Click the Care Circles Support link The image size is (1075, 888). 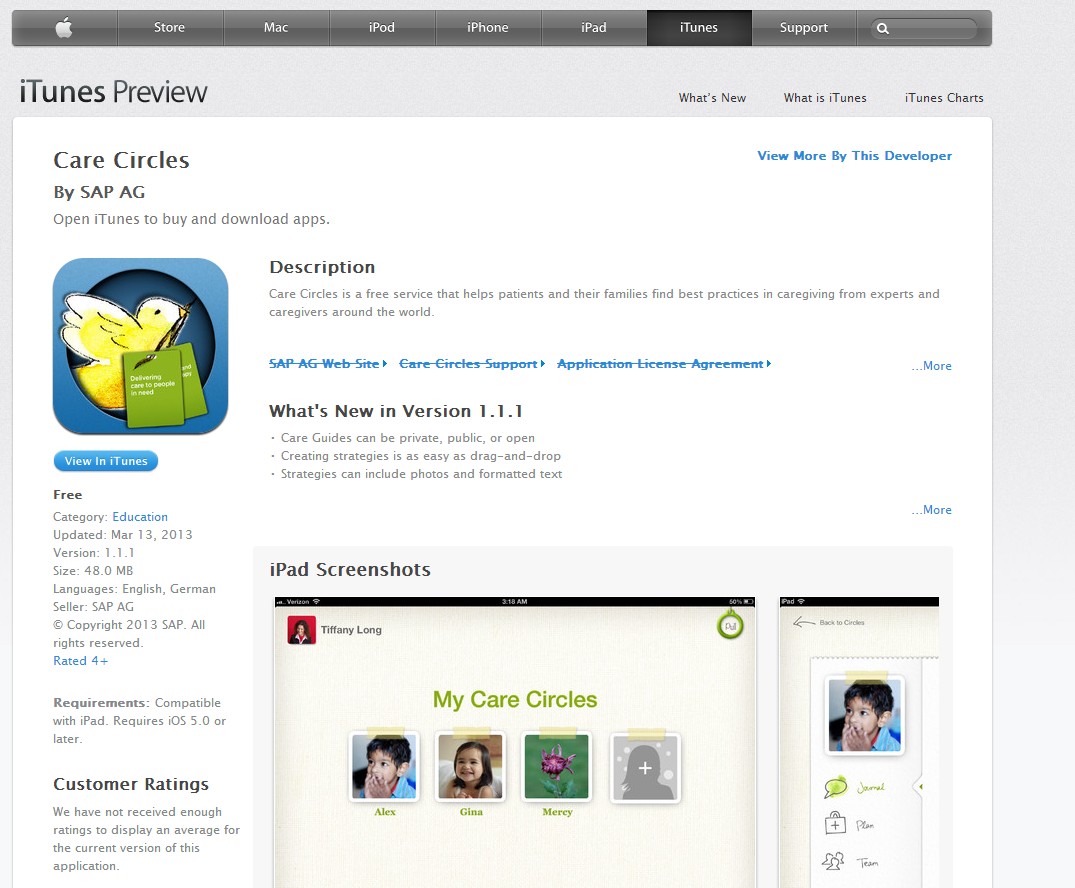pyautogui.click(x=468, y=363)
